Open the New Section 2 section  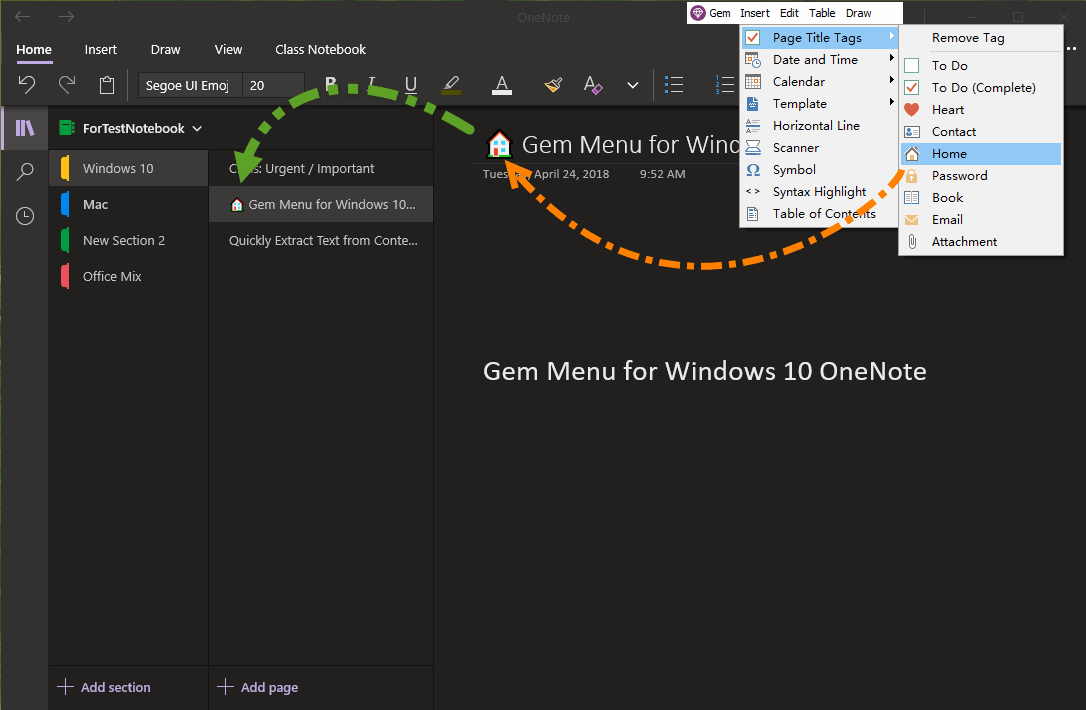coord(129,240)
